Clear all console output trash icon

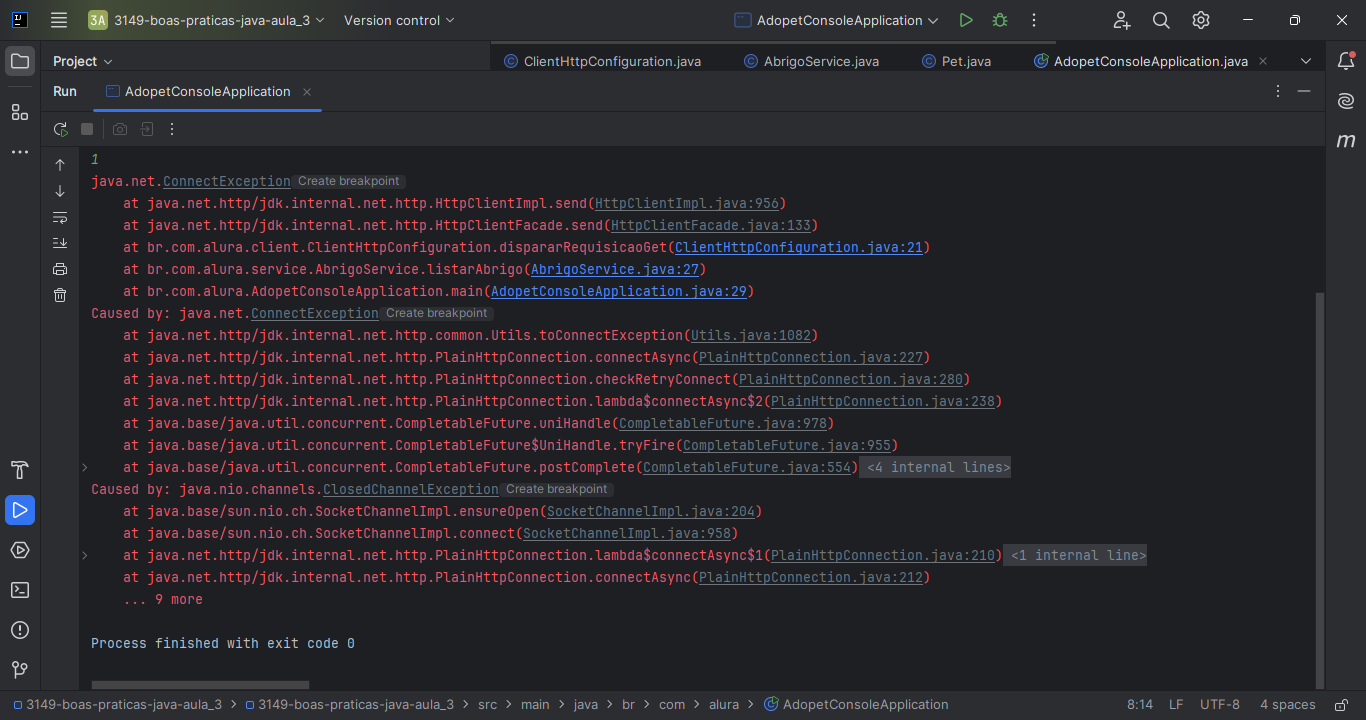pyautogui.click(x=60, y=295)
